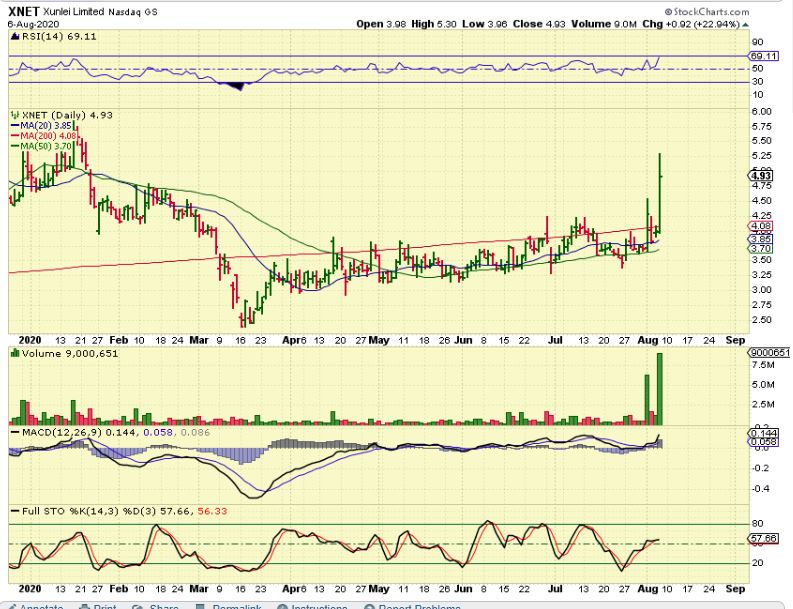Click the 9000651 volume tag on right axis
Screen dimensions: 793x609
pyautogui.click(x=769, y=353)
